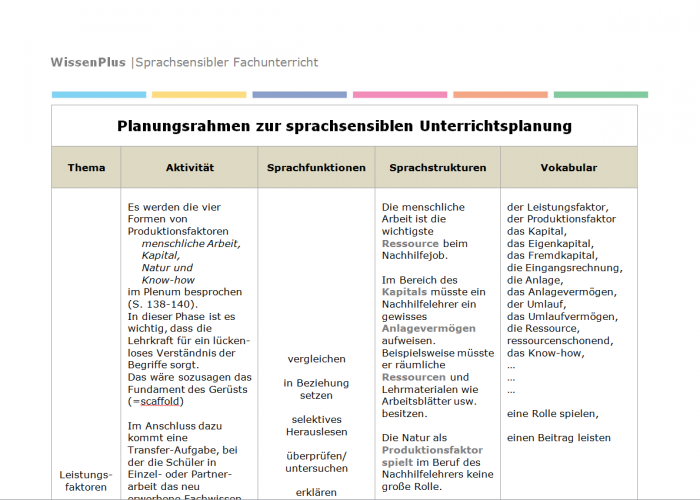
Task: Click the Sprachsensibler Fachunterricht header text
Action: pyautogui.click(x=226, y=62)
